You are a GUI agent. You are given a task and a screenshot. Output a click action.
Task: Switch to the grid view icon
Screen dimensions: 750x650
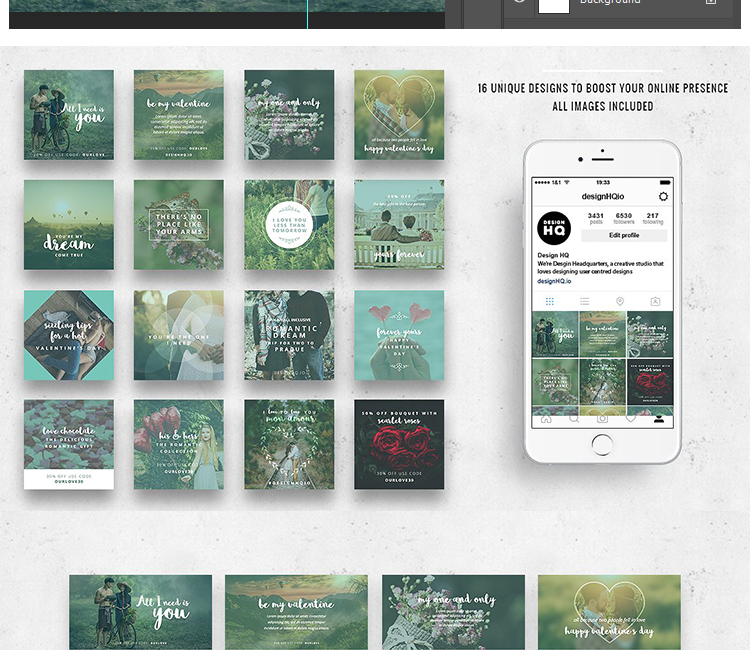point(549,301)
